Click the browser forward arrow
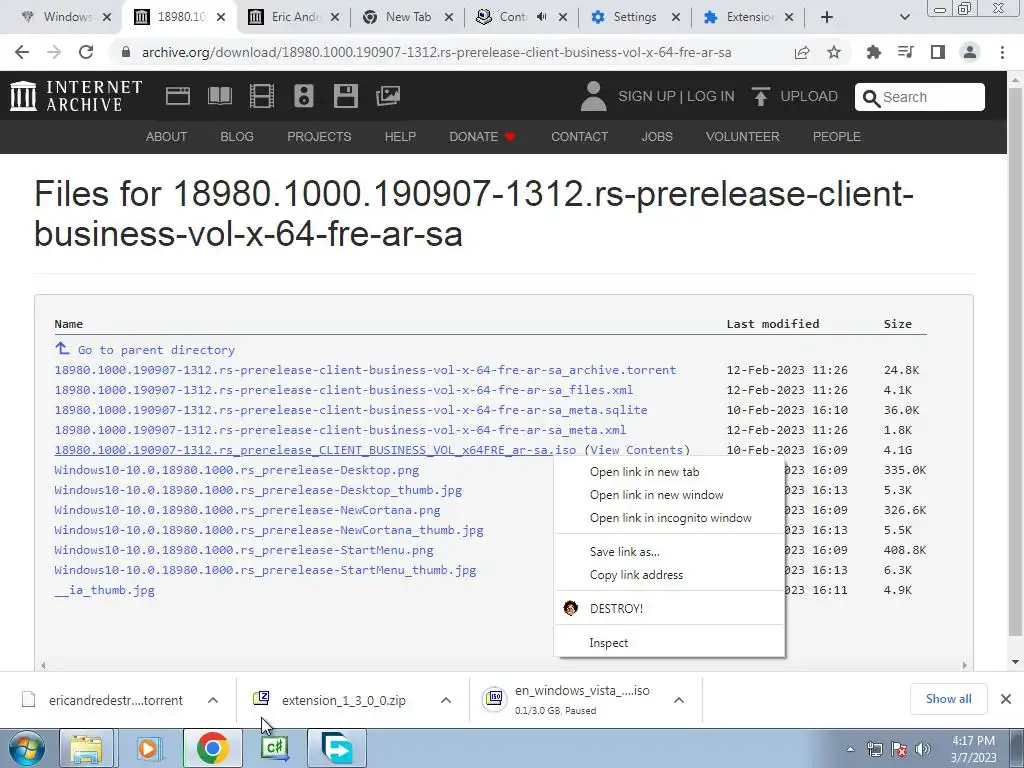This screenshot has width=1024, height=768. click(54, 52)
